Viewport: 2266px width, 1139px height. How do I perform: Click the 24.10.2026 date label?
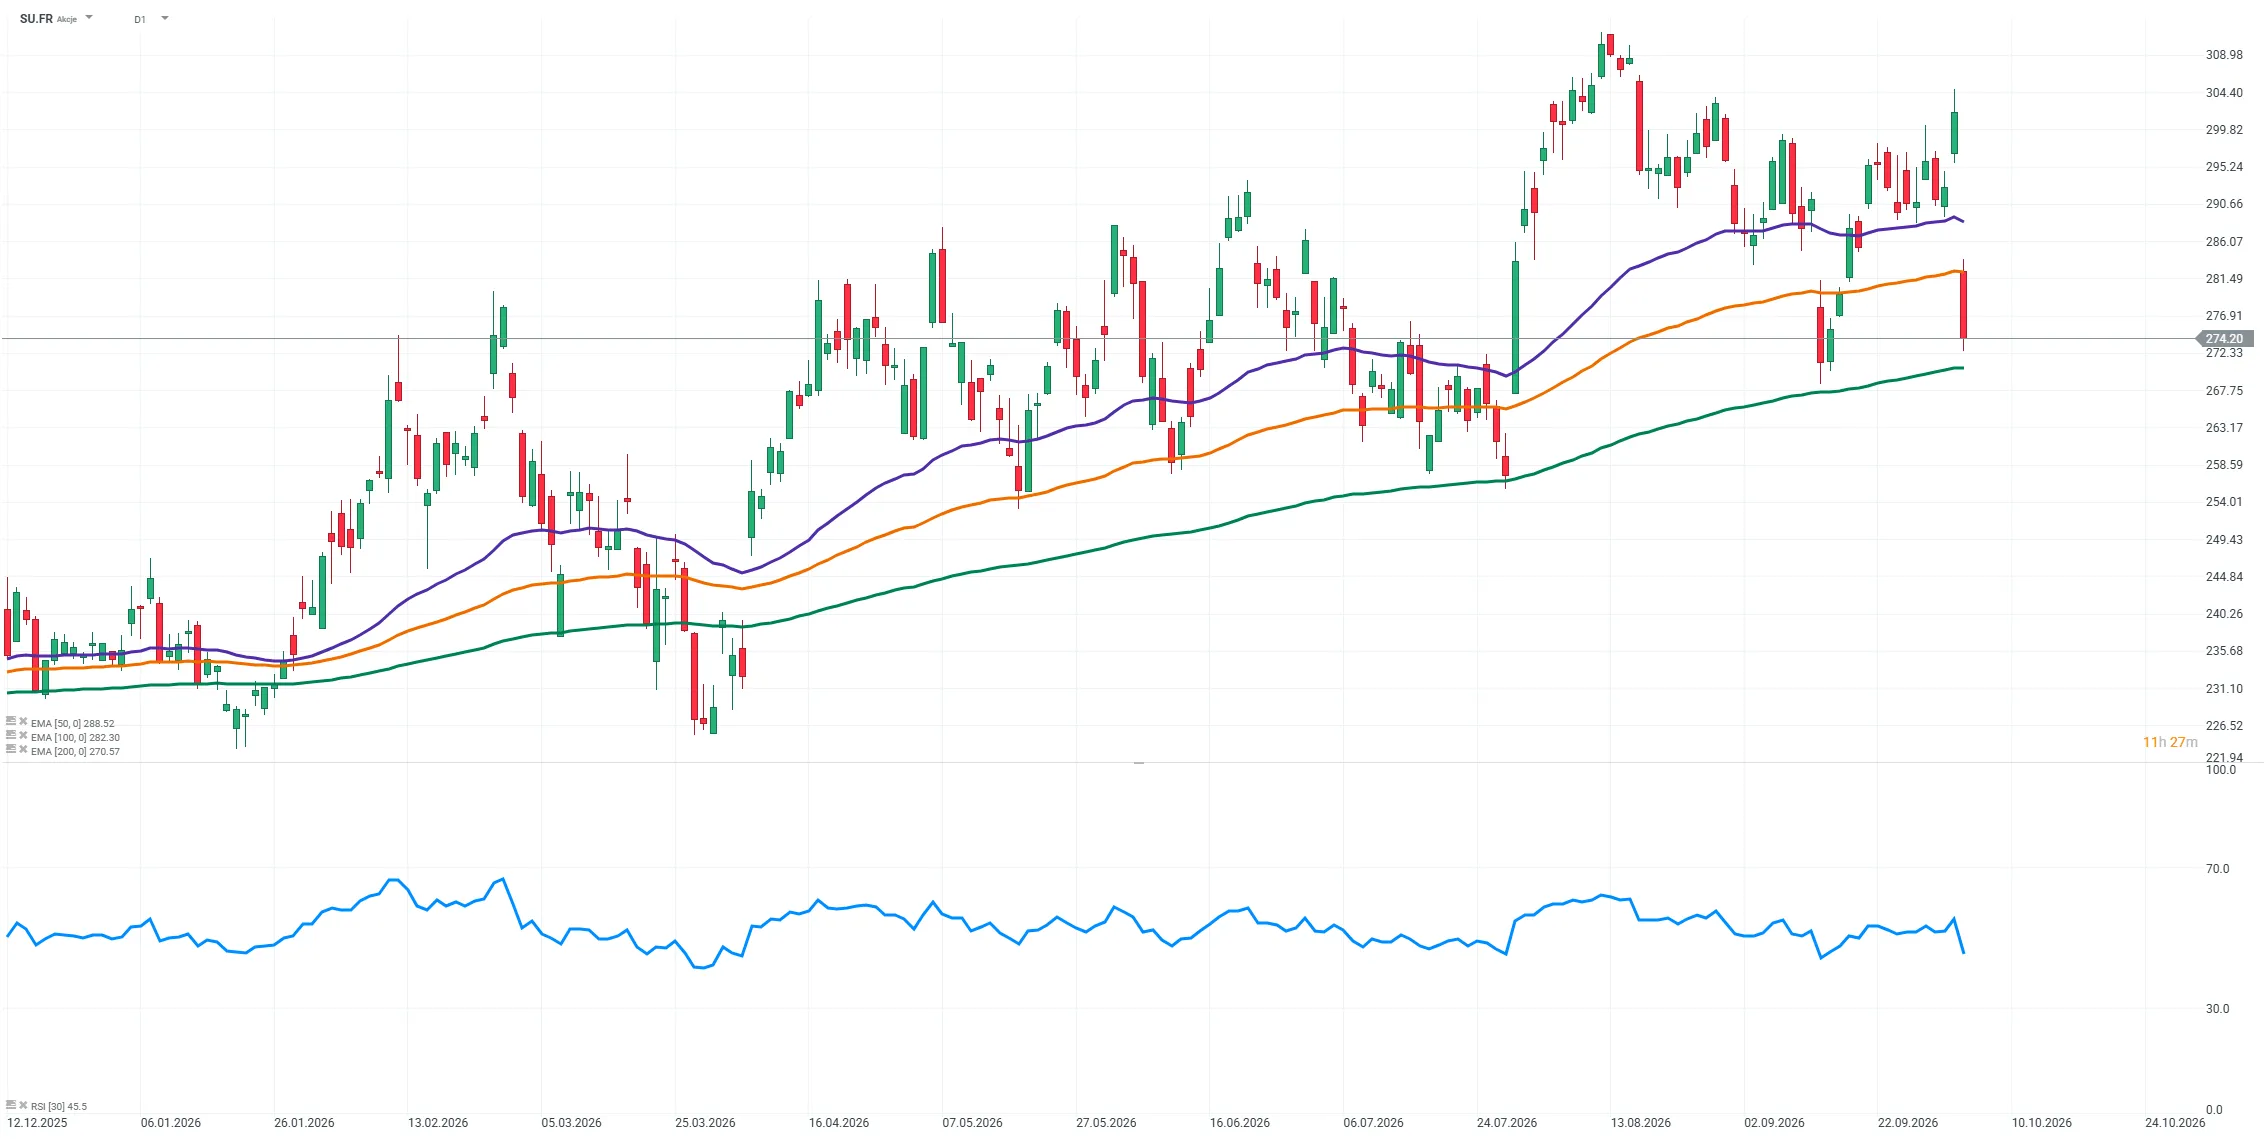click(x=2175, y=1123)
